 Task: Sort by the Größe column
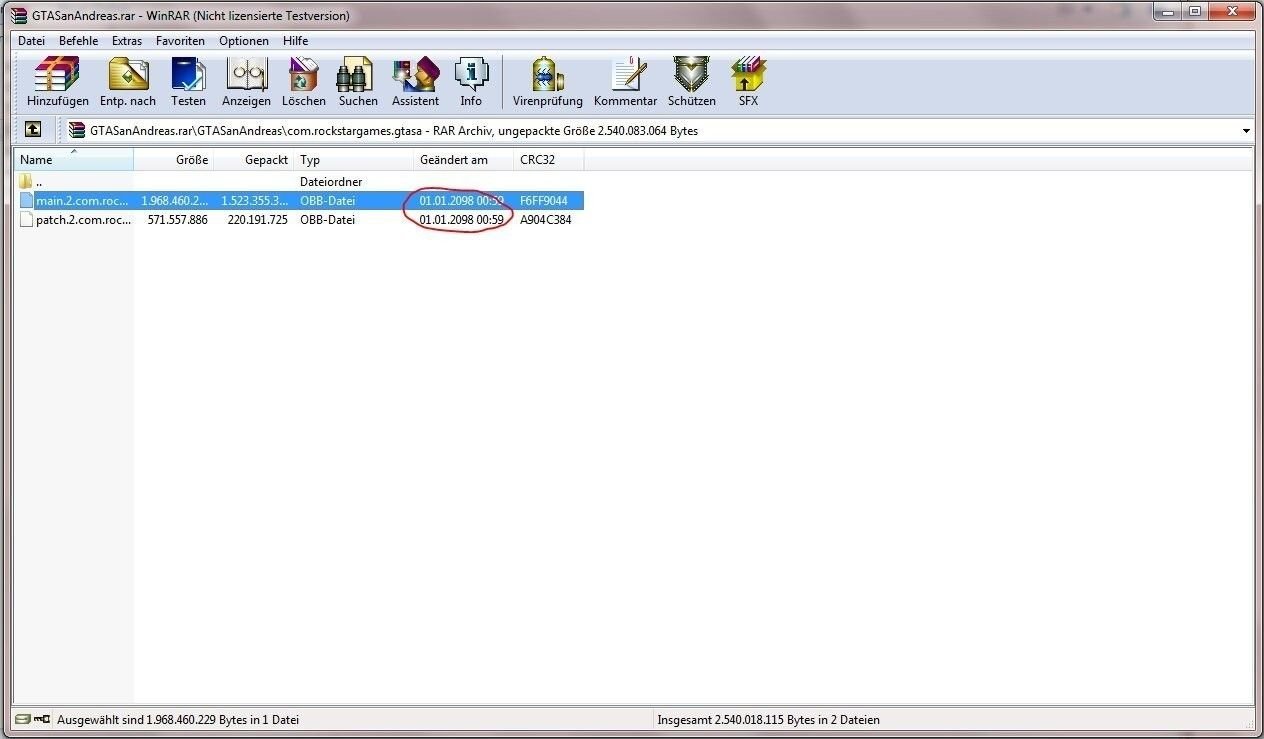pos(173,160)
